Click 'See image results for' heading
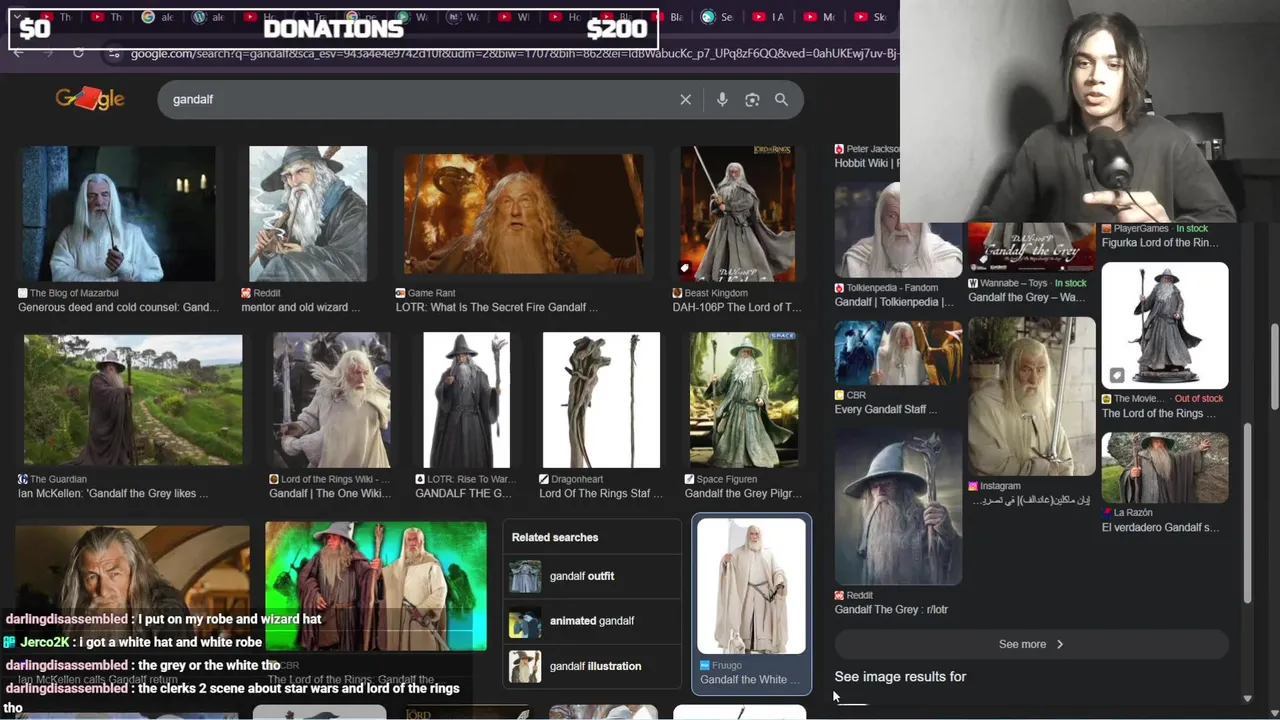The image size is (1280, 720). [900, 677]
